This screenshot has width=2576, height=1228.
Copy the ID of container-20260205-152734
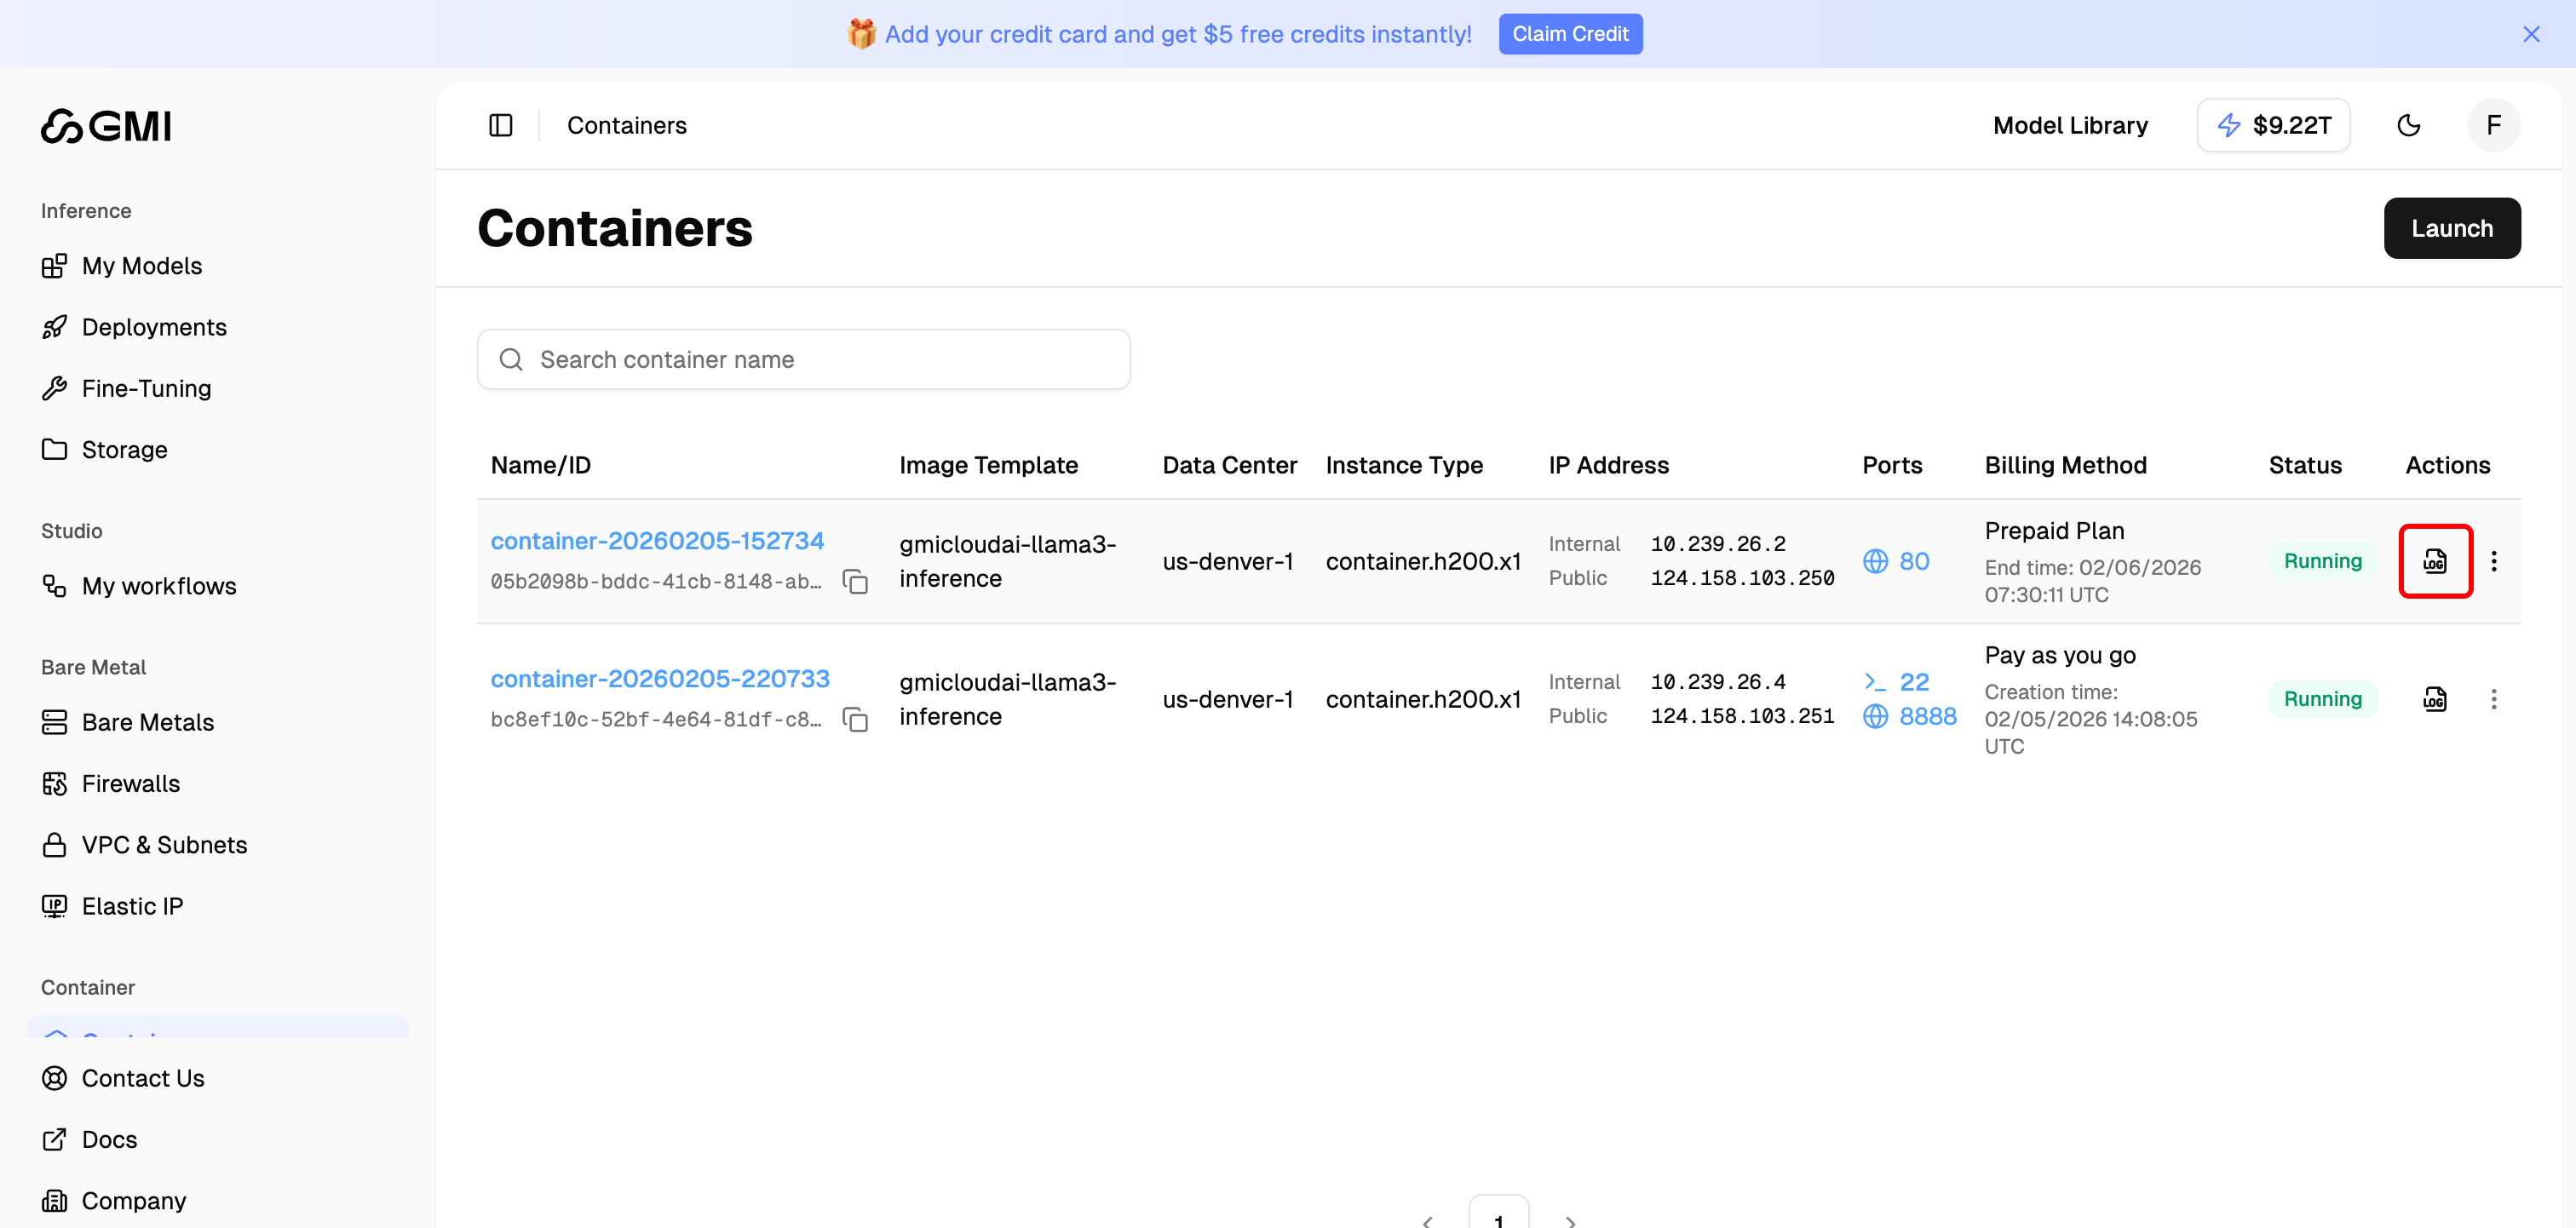pos(856,581)
